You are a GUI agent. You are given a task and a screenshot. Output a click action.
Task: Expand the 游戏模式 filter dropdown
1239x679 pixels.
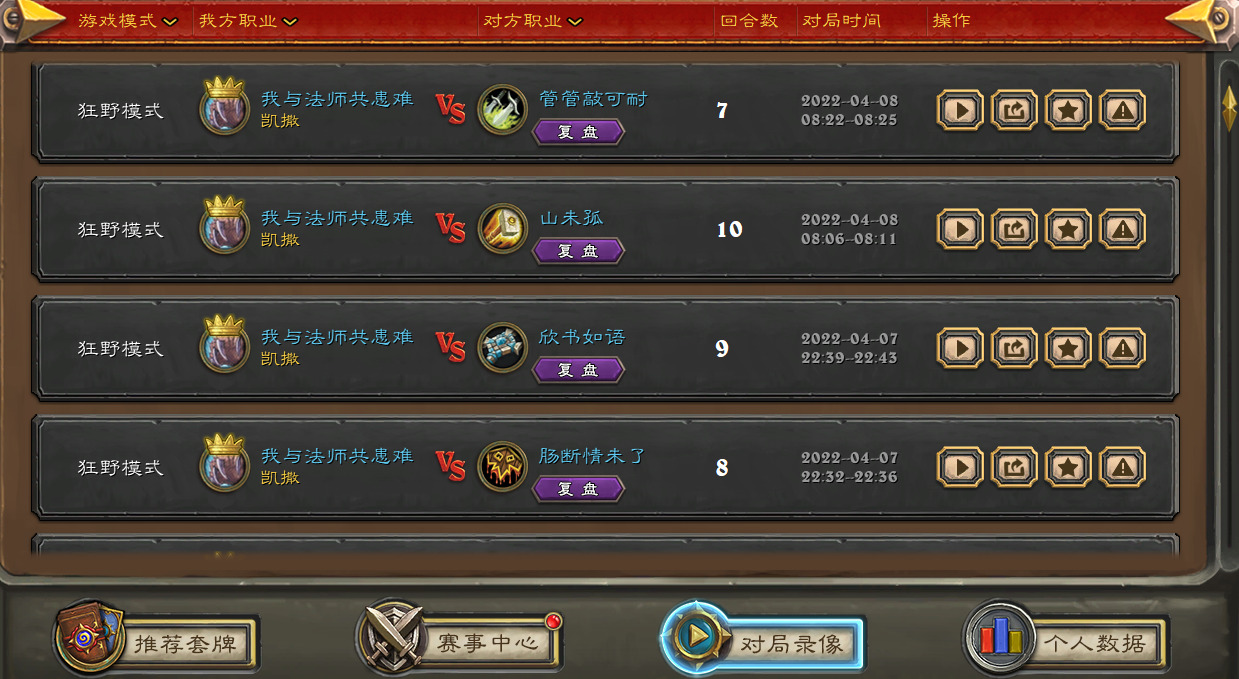(127, 20)
